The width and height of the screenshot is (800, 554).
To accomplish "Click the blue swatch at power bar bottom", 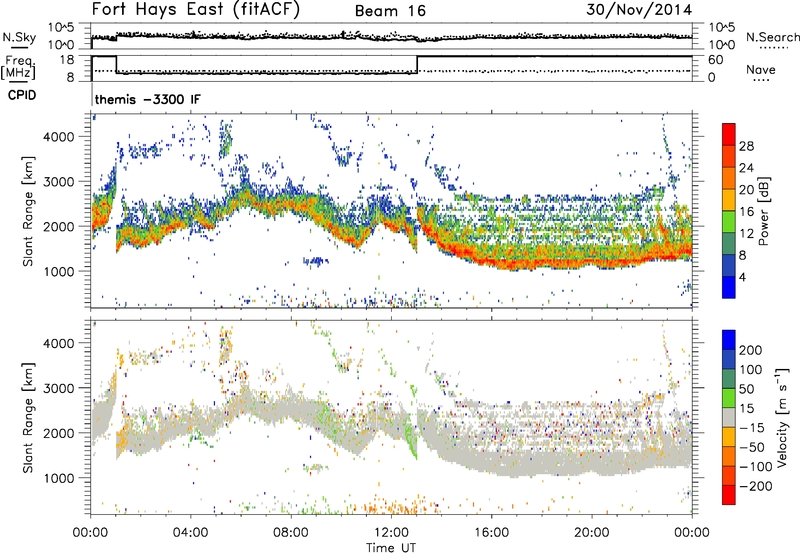I will pyautogui.click(x=729, y=287).
